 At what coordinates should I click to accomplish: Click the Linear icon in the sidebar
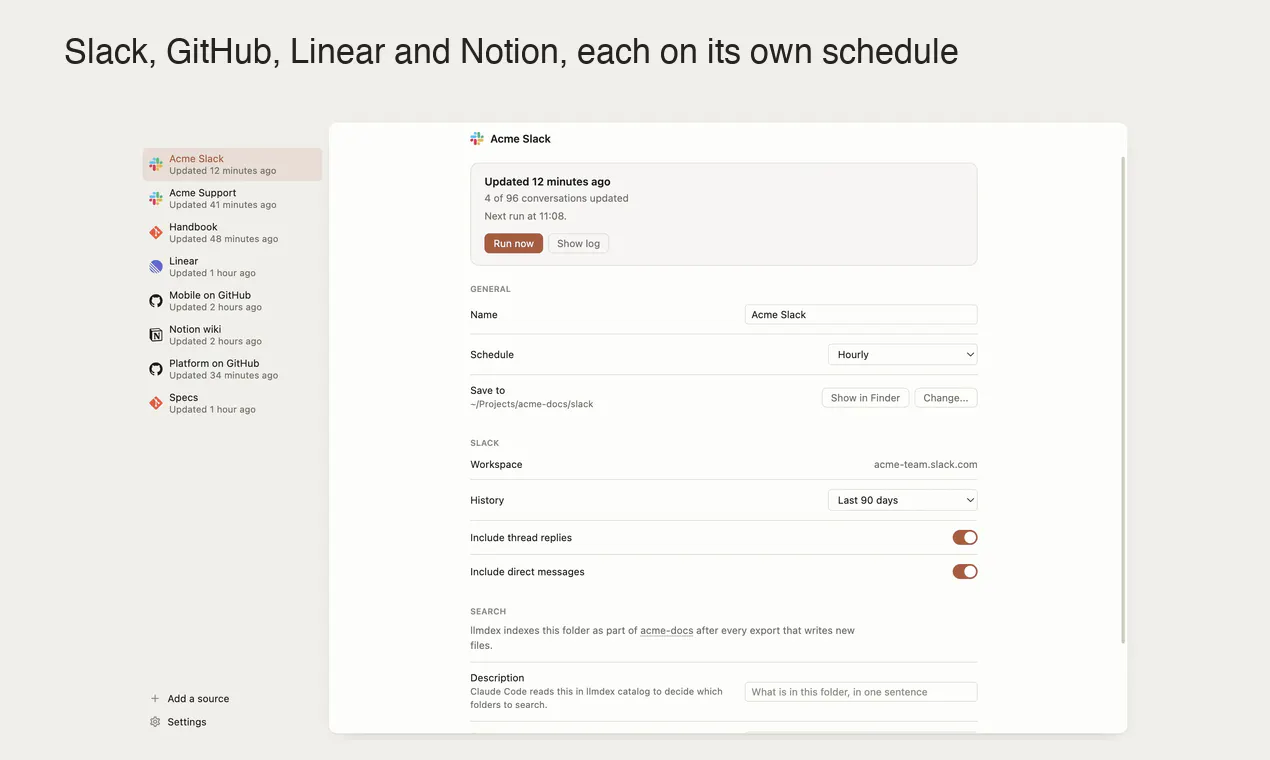click(x=156, y=266)
